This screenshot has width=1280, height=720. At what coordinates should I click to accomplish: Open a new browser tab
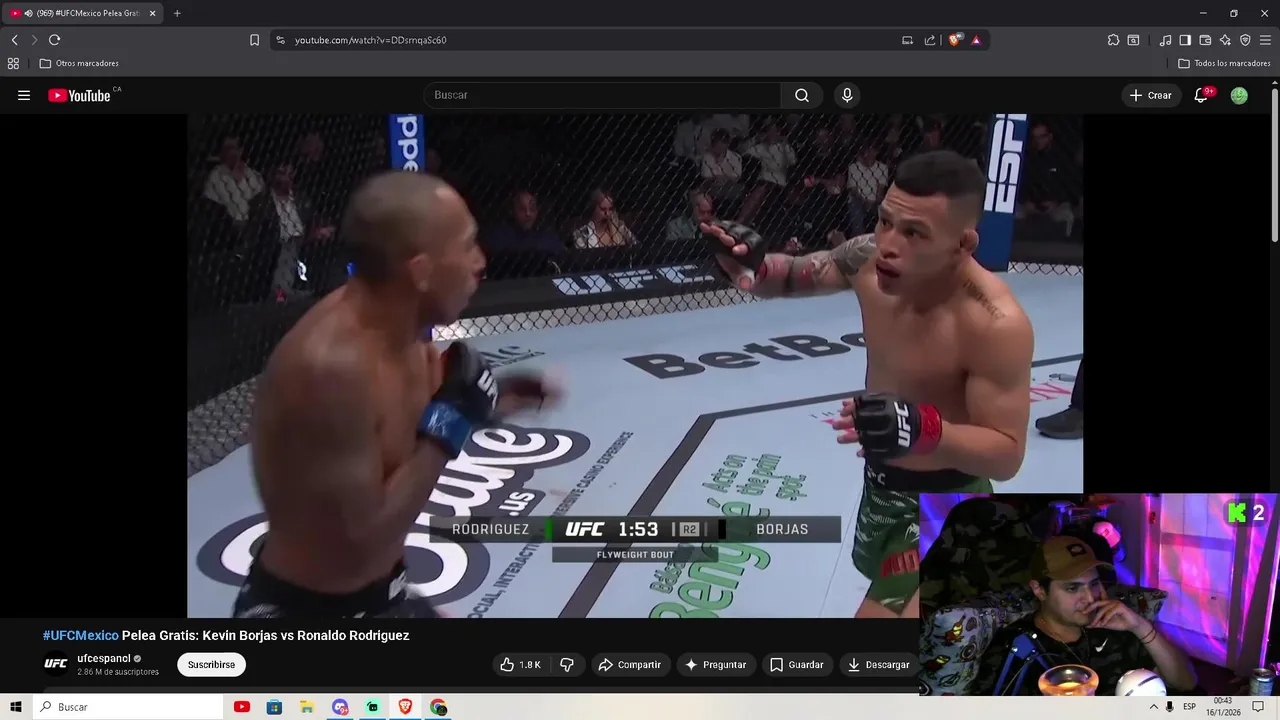177,13
